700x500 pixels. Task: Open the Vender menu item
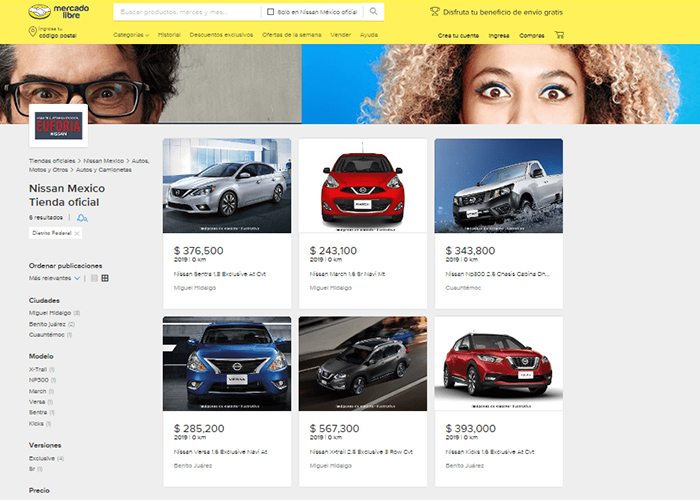click(x=341, y=35)
